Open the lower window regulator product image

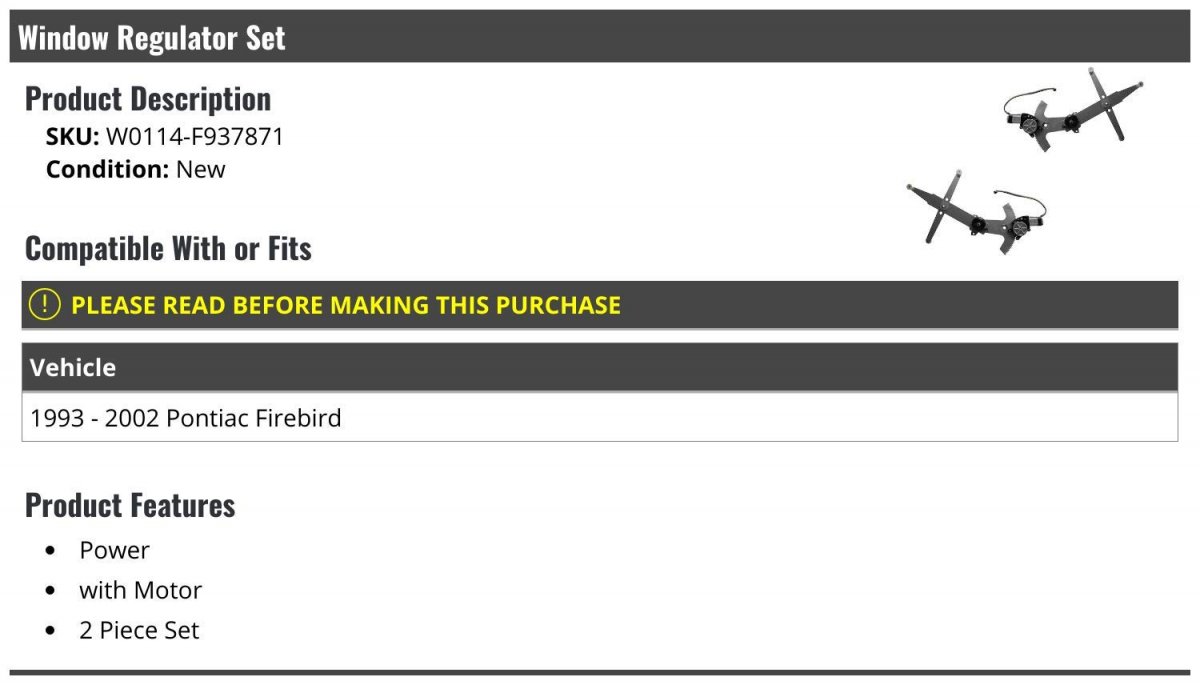tap(976, 211)
